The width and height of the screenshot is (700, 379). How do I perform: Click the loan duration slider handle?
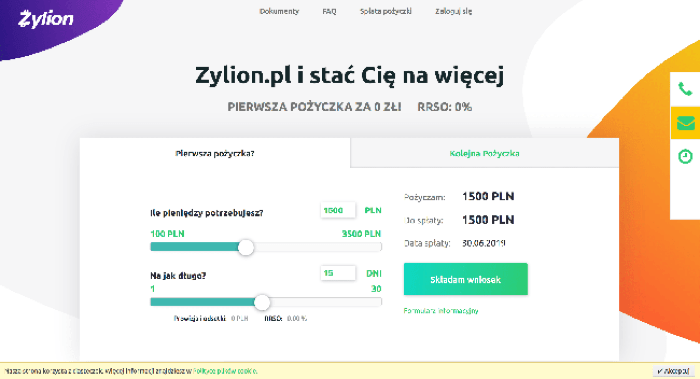(x=262, y=302)
